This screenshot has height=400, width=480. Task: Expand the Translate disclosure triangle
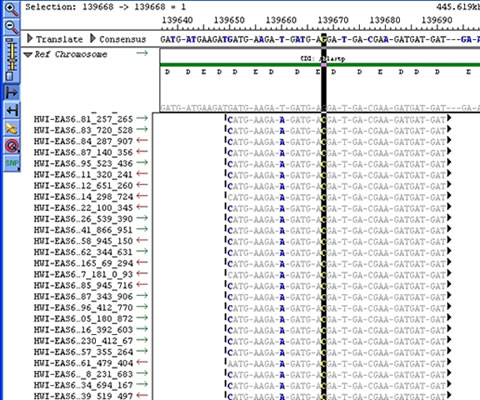tap(29, 39)
